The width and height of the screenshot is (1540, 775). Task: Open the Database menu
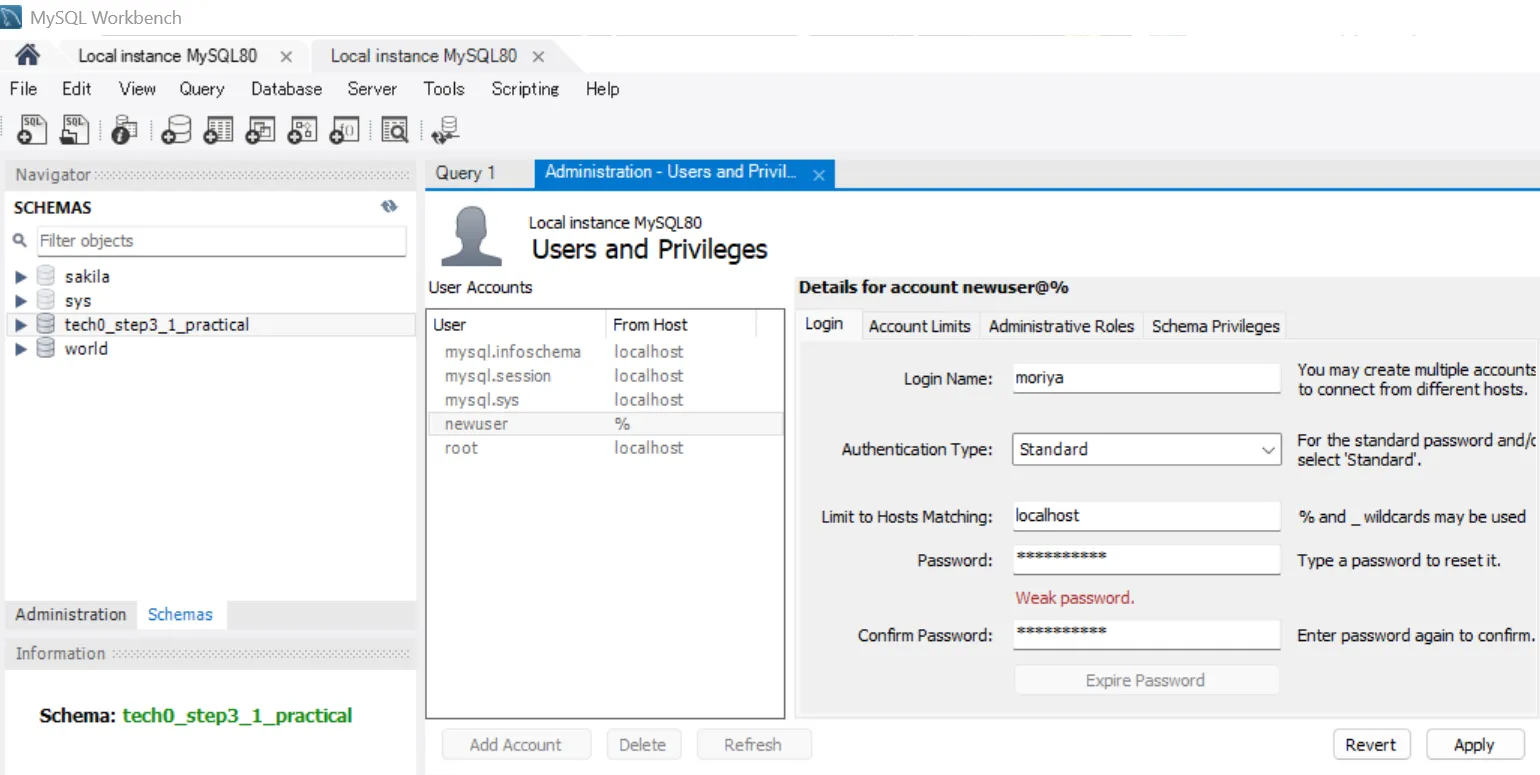pyautogui.click(x=287, y=89)
